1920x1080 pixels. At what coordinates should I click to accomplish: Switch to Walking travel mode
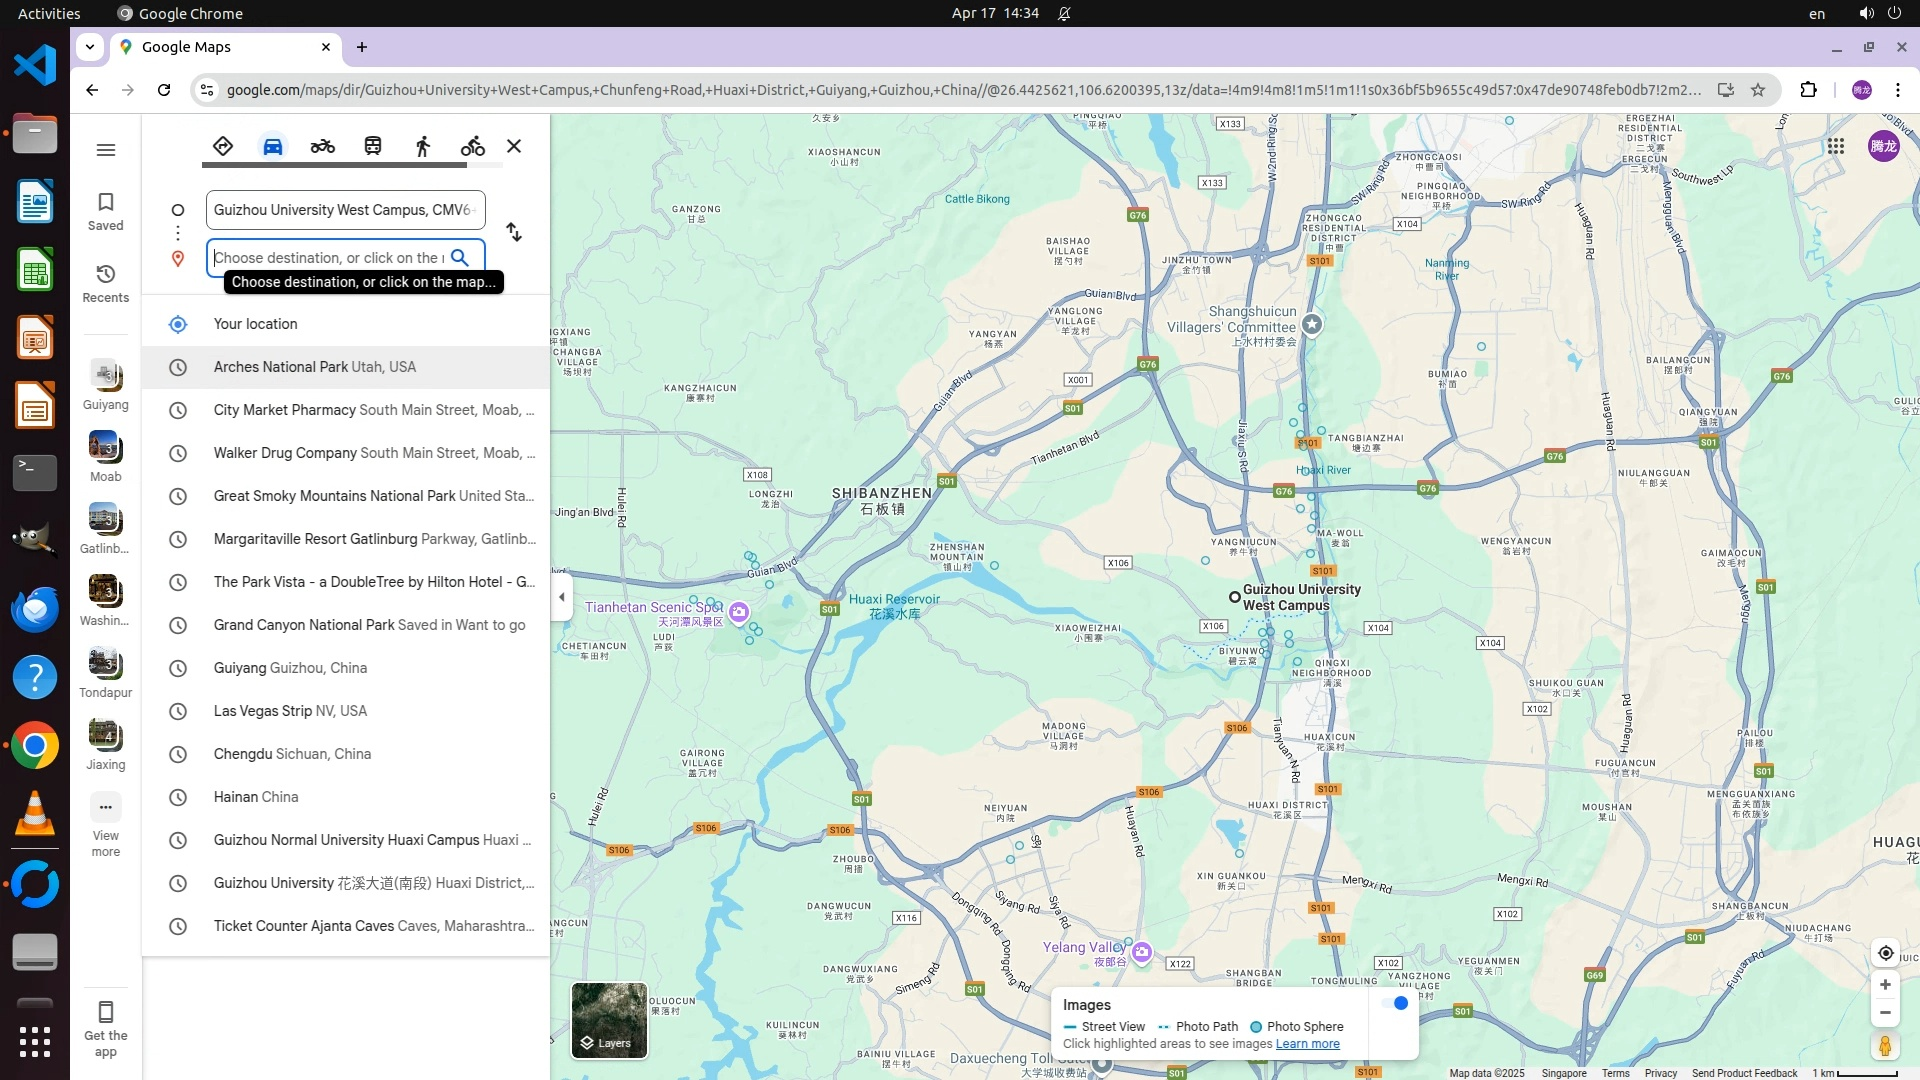click(422, 146)
